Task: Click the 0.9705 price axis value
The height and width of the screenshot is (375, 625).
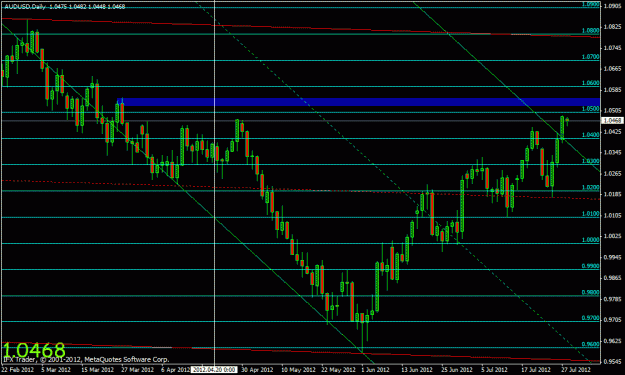Action: (x=612, y=320)
